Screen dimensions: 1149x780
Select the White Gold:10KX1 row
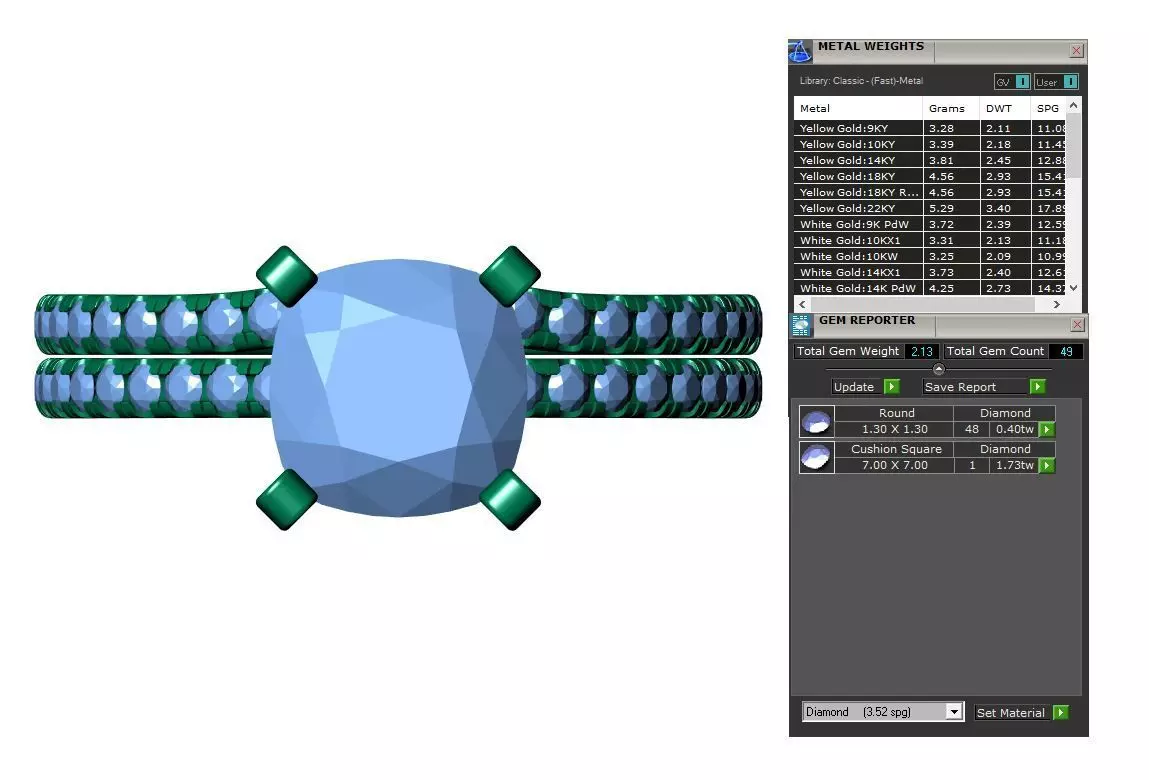point(930,240)
